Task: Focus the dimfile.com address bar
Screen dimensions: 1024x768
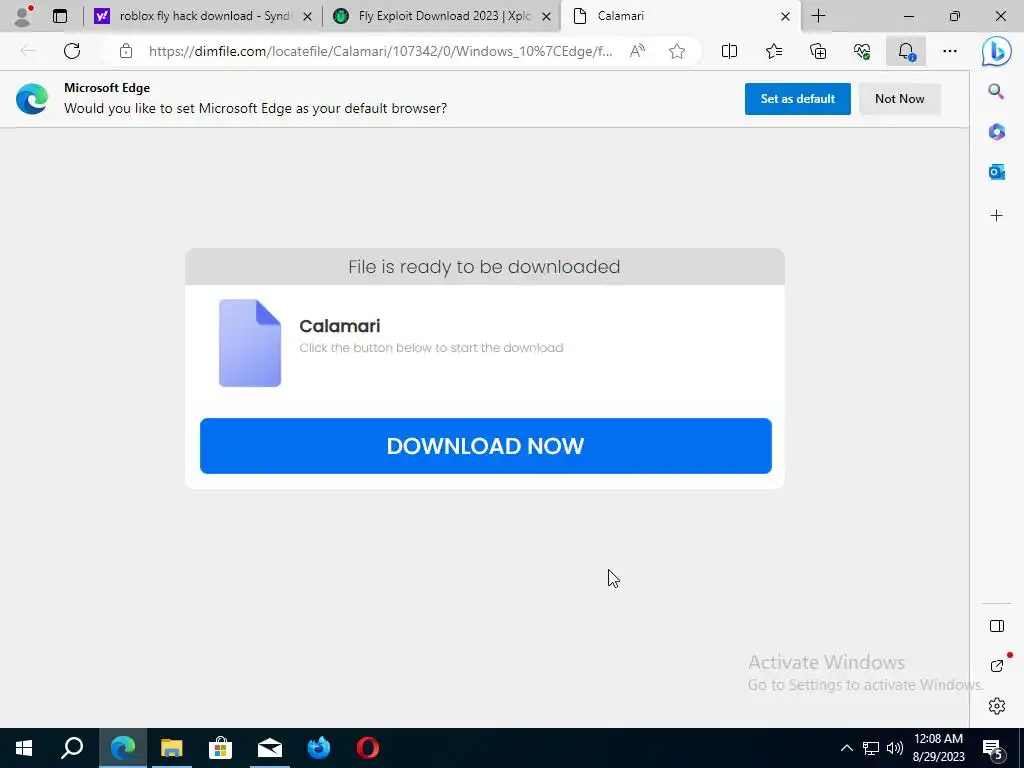Action: click(x=381, y=51)
